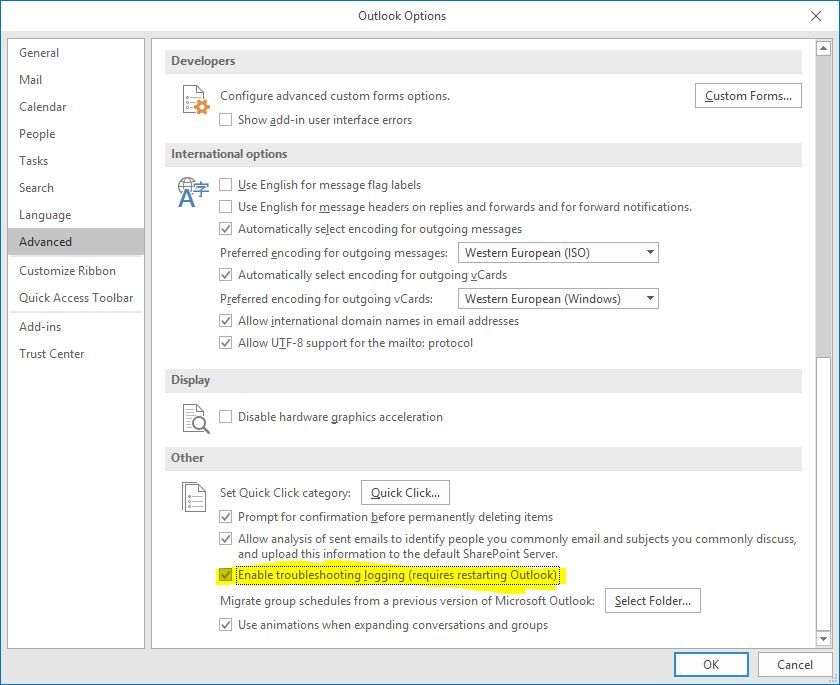The height and width of the screenshot is (685, 840).
Task: Toggle Allow international domain names in email addresses
Action: pyautogui.click(x=226, y=321)
